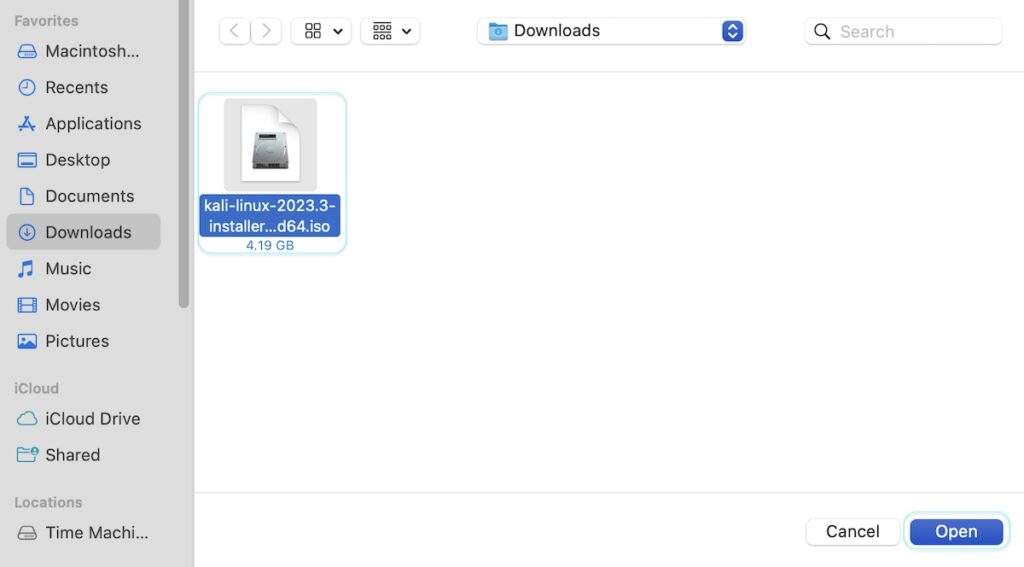1024x567 pixels.
Task: Click the Shared folder icon
Action: (27, 455)
